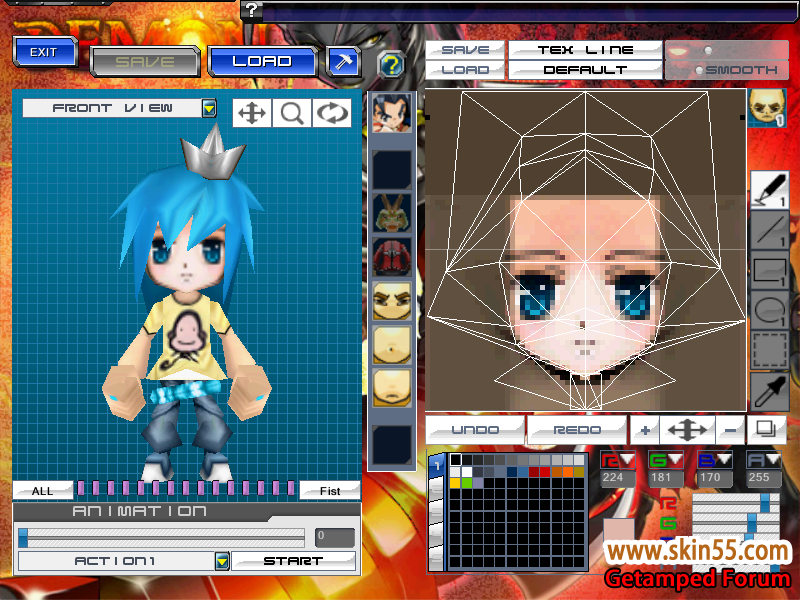Click the EXIT button
The image size is (800, 600).
pyautogui.click(x=44, y=52)
